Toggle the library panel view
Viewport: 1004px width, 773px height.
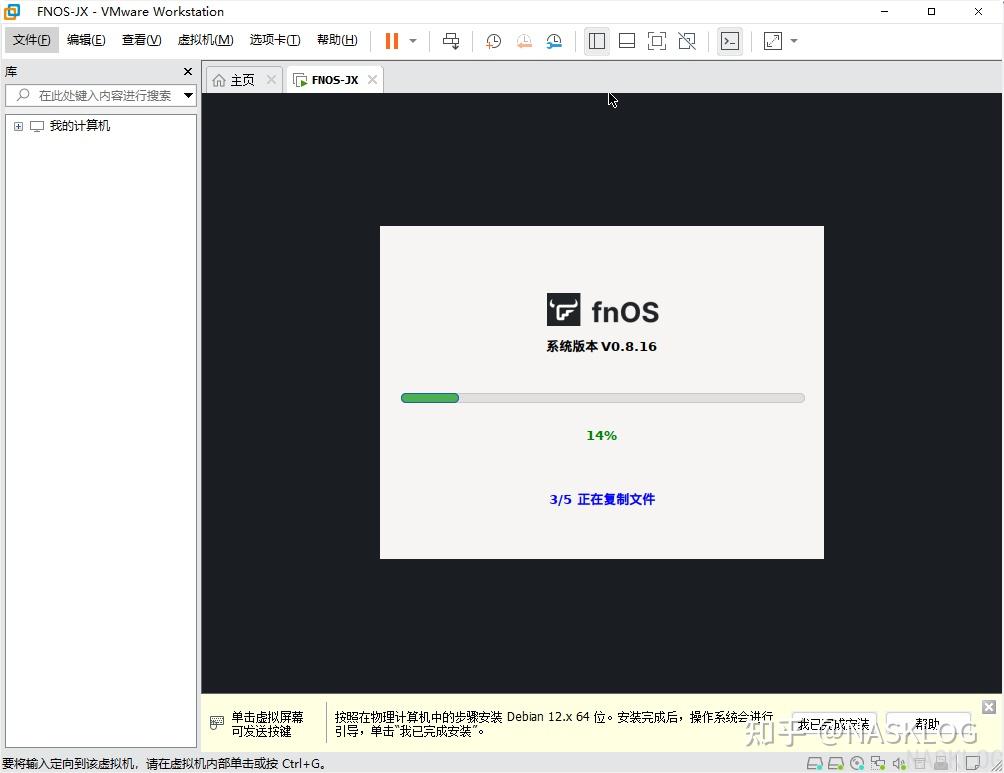(596, 41)
